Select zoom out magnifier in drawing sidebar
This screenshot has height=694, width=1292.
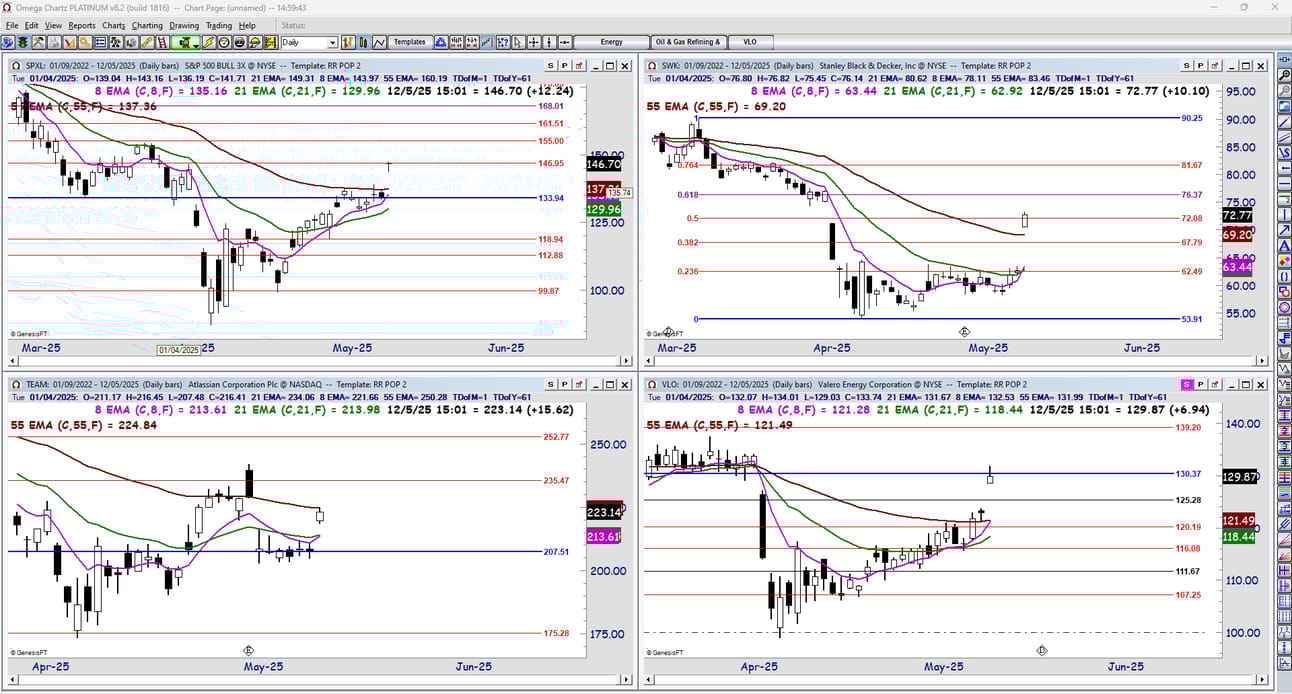pos(1283,92)
